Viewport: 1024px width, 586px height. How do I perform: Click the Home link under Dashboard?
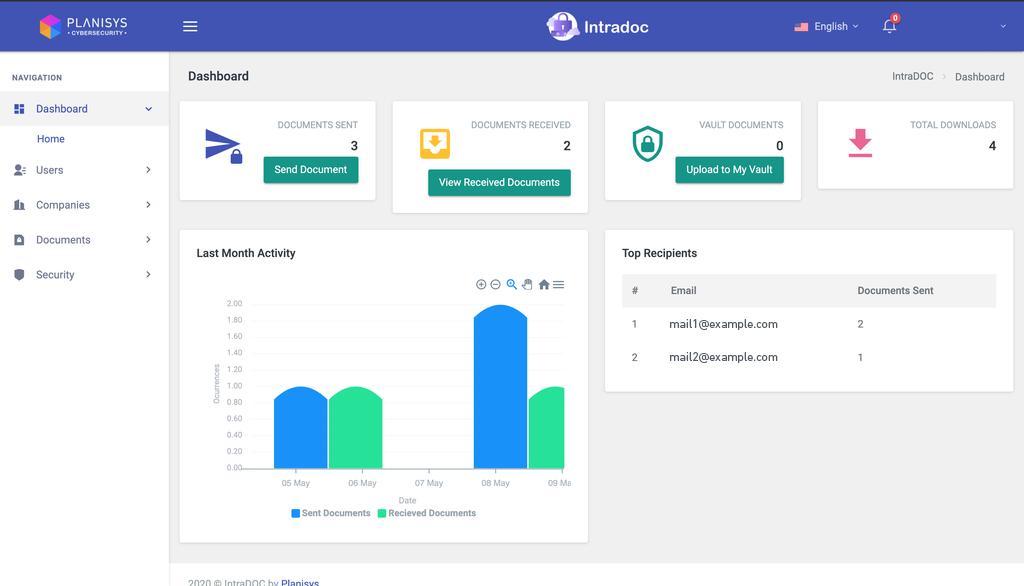click(51, 139)
